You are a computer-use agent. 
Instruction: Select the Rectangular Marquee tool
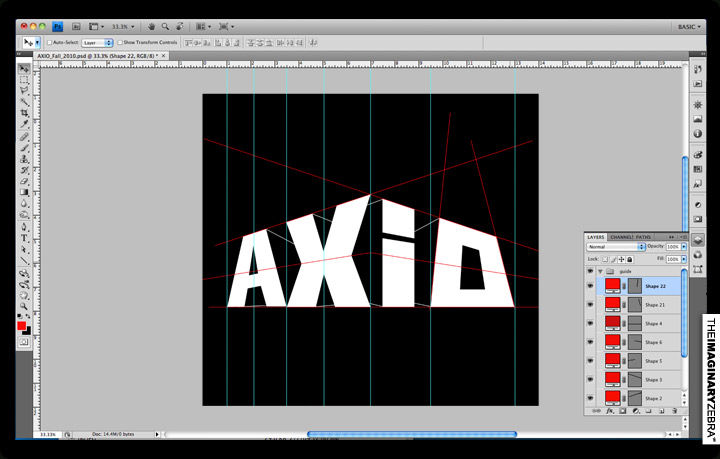[x=24, y=80]
